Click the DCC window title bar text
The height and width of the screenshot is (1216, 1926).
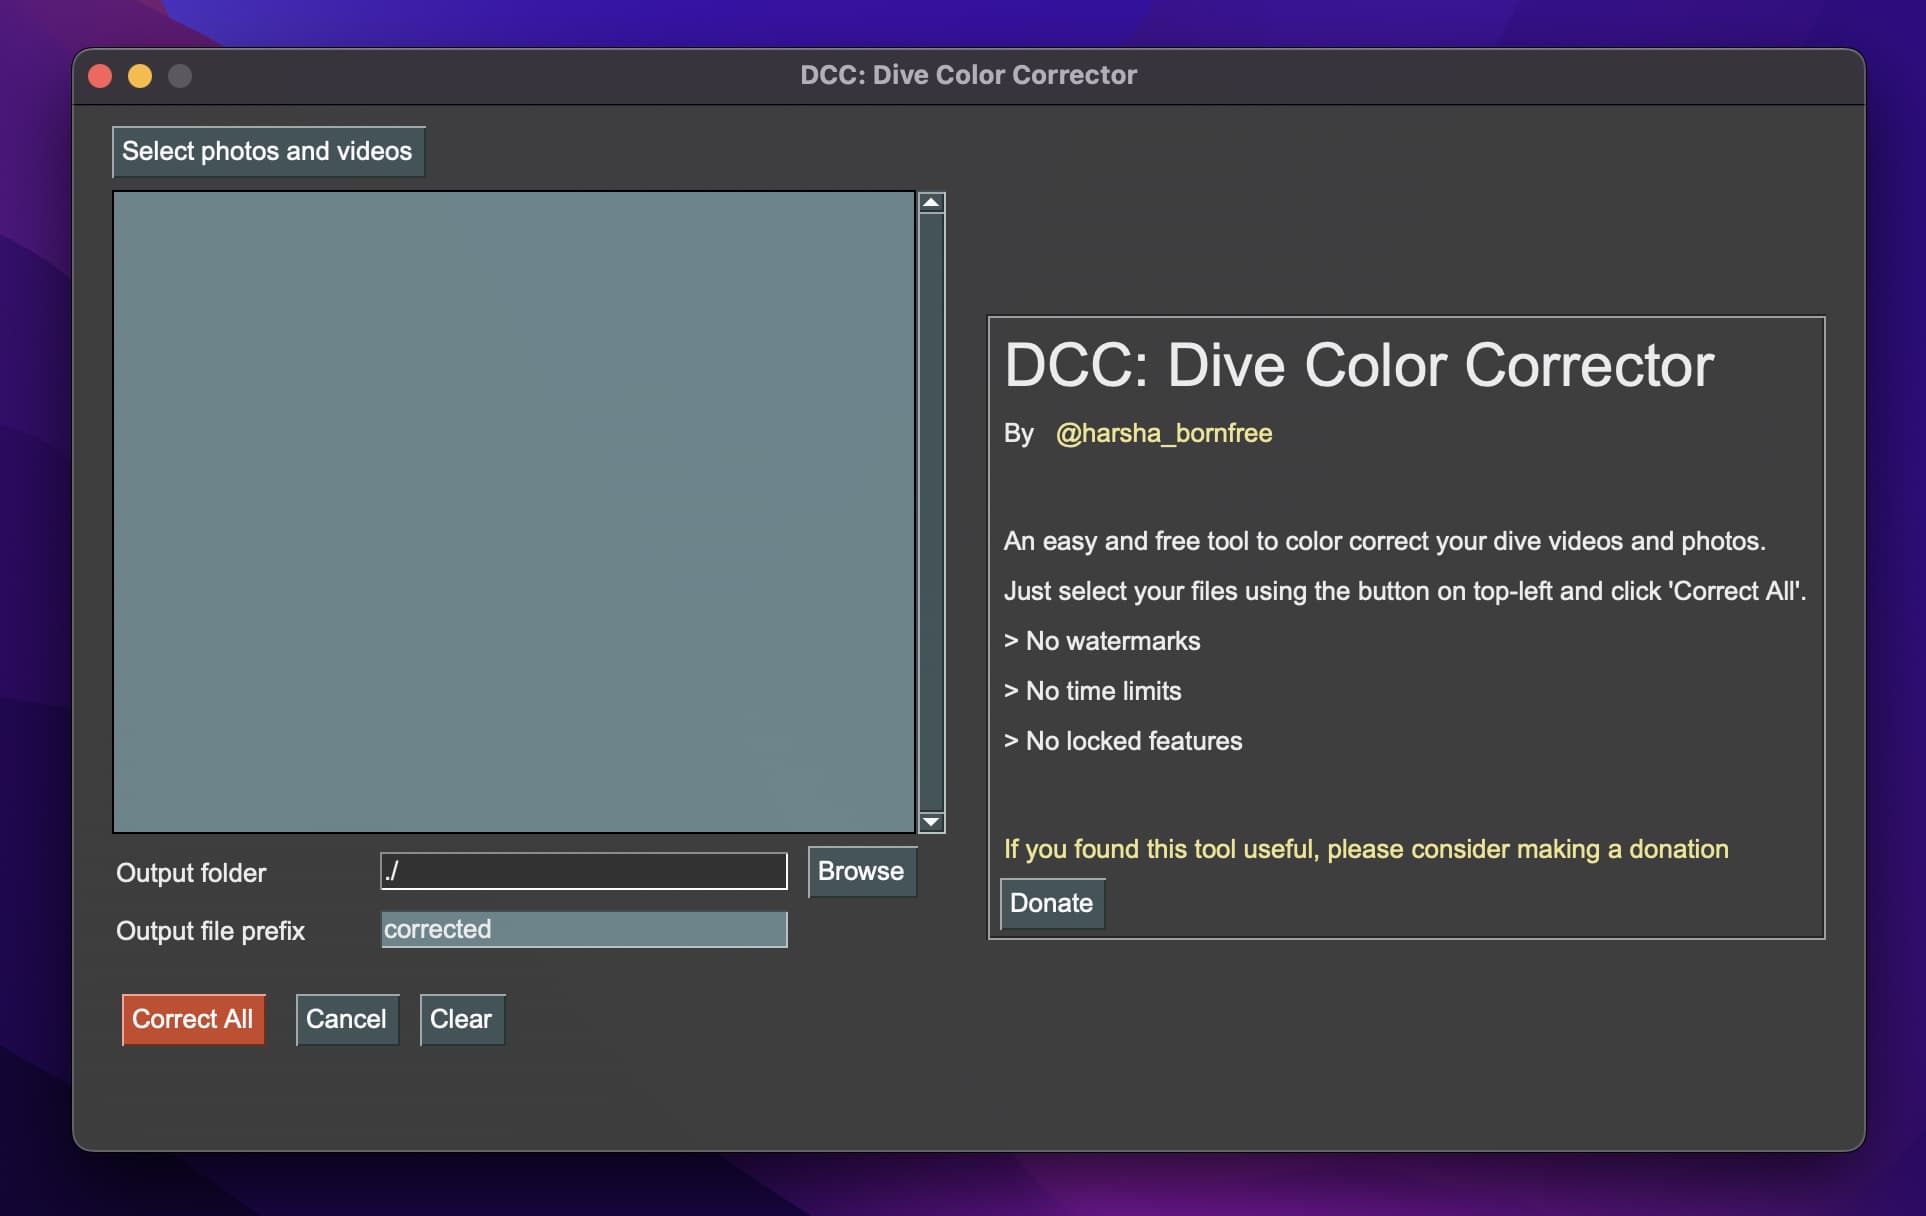click(x=968, y=75)
